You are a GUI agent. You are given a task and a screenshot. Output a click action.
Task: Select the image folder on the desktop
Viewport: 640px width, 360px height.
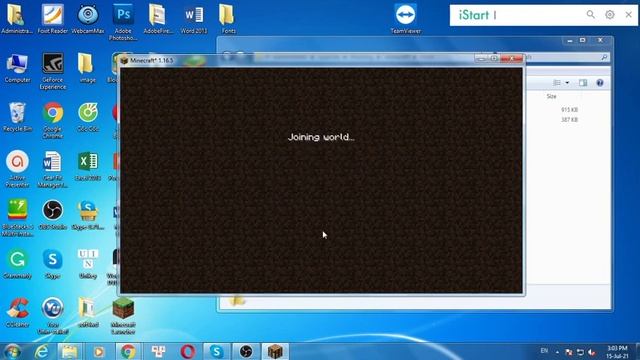(x=87, y=68)
